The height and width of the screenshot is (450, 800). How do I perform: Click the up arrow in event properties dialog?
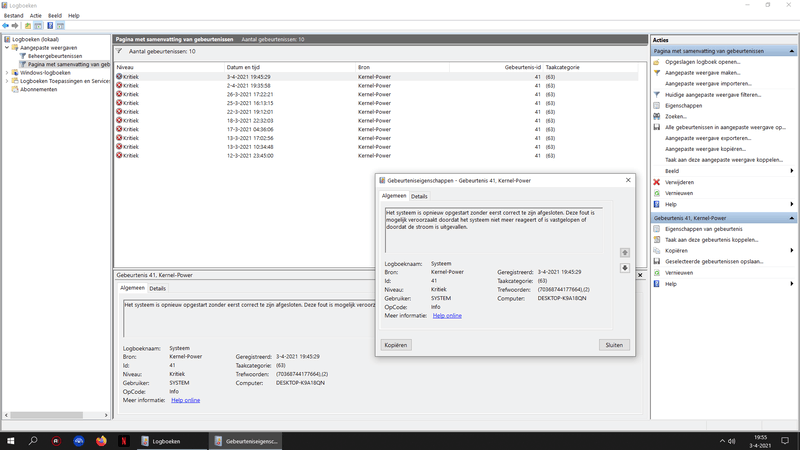point(624,253)
